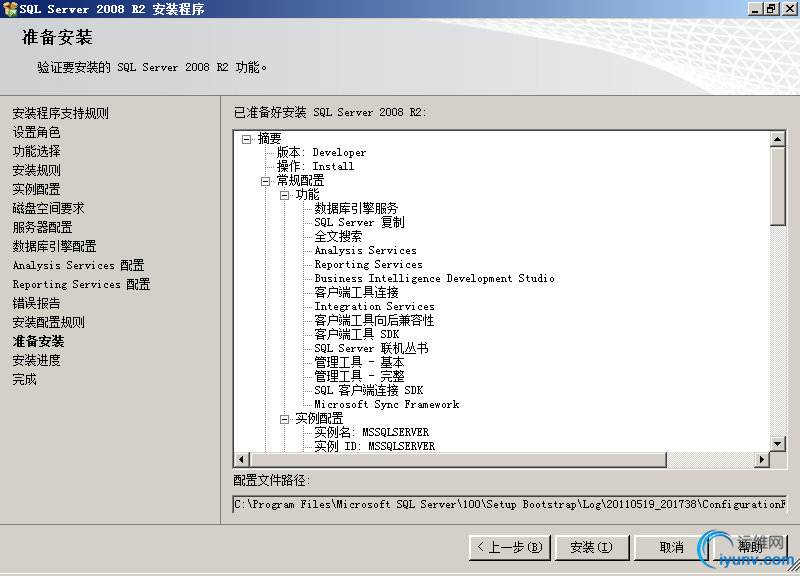The height and width of the screenshot is (576, 800).
Task: Select 准备安装 step in sidebar
Action: point(38,341)
